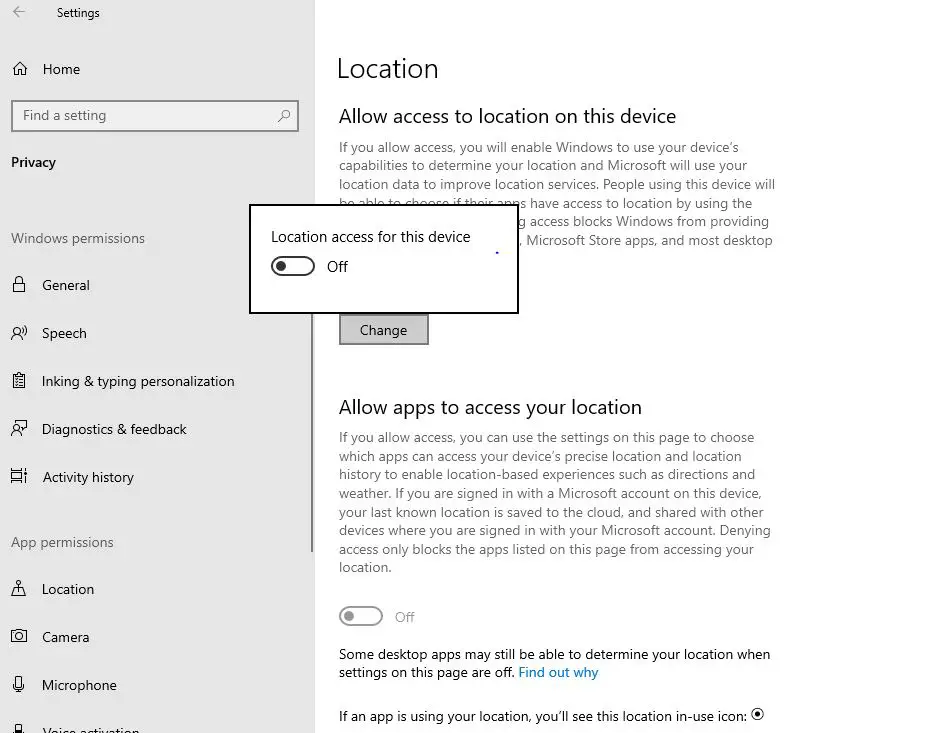This screenshot has width=929, height=733.
Task: Open Speech settings from sidebar
Action: [21, 333]
